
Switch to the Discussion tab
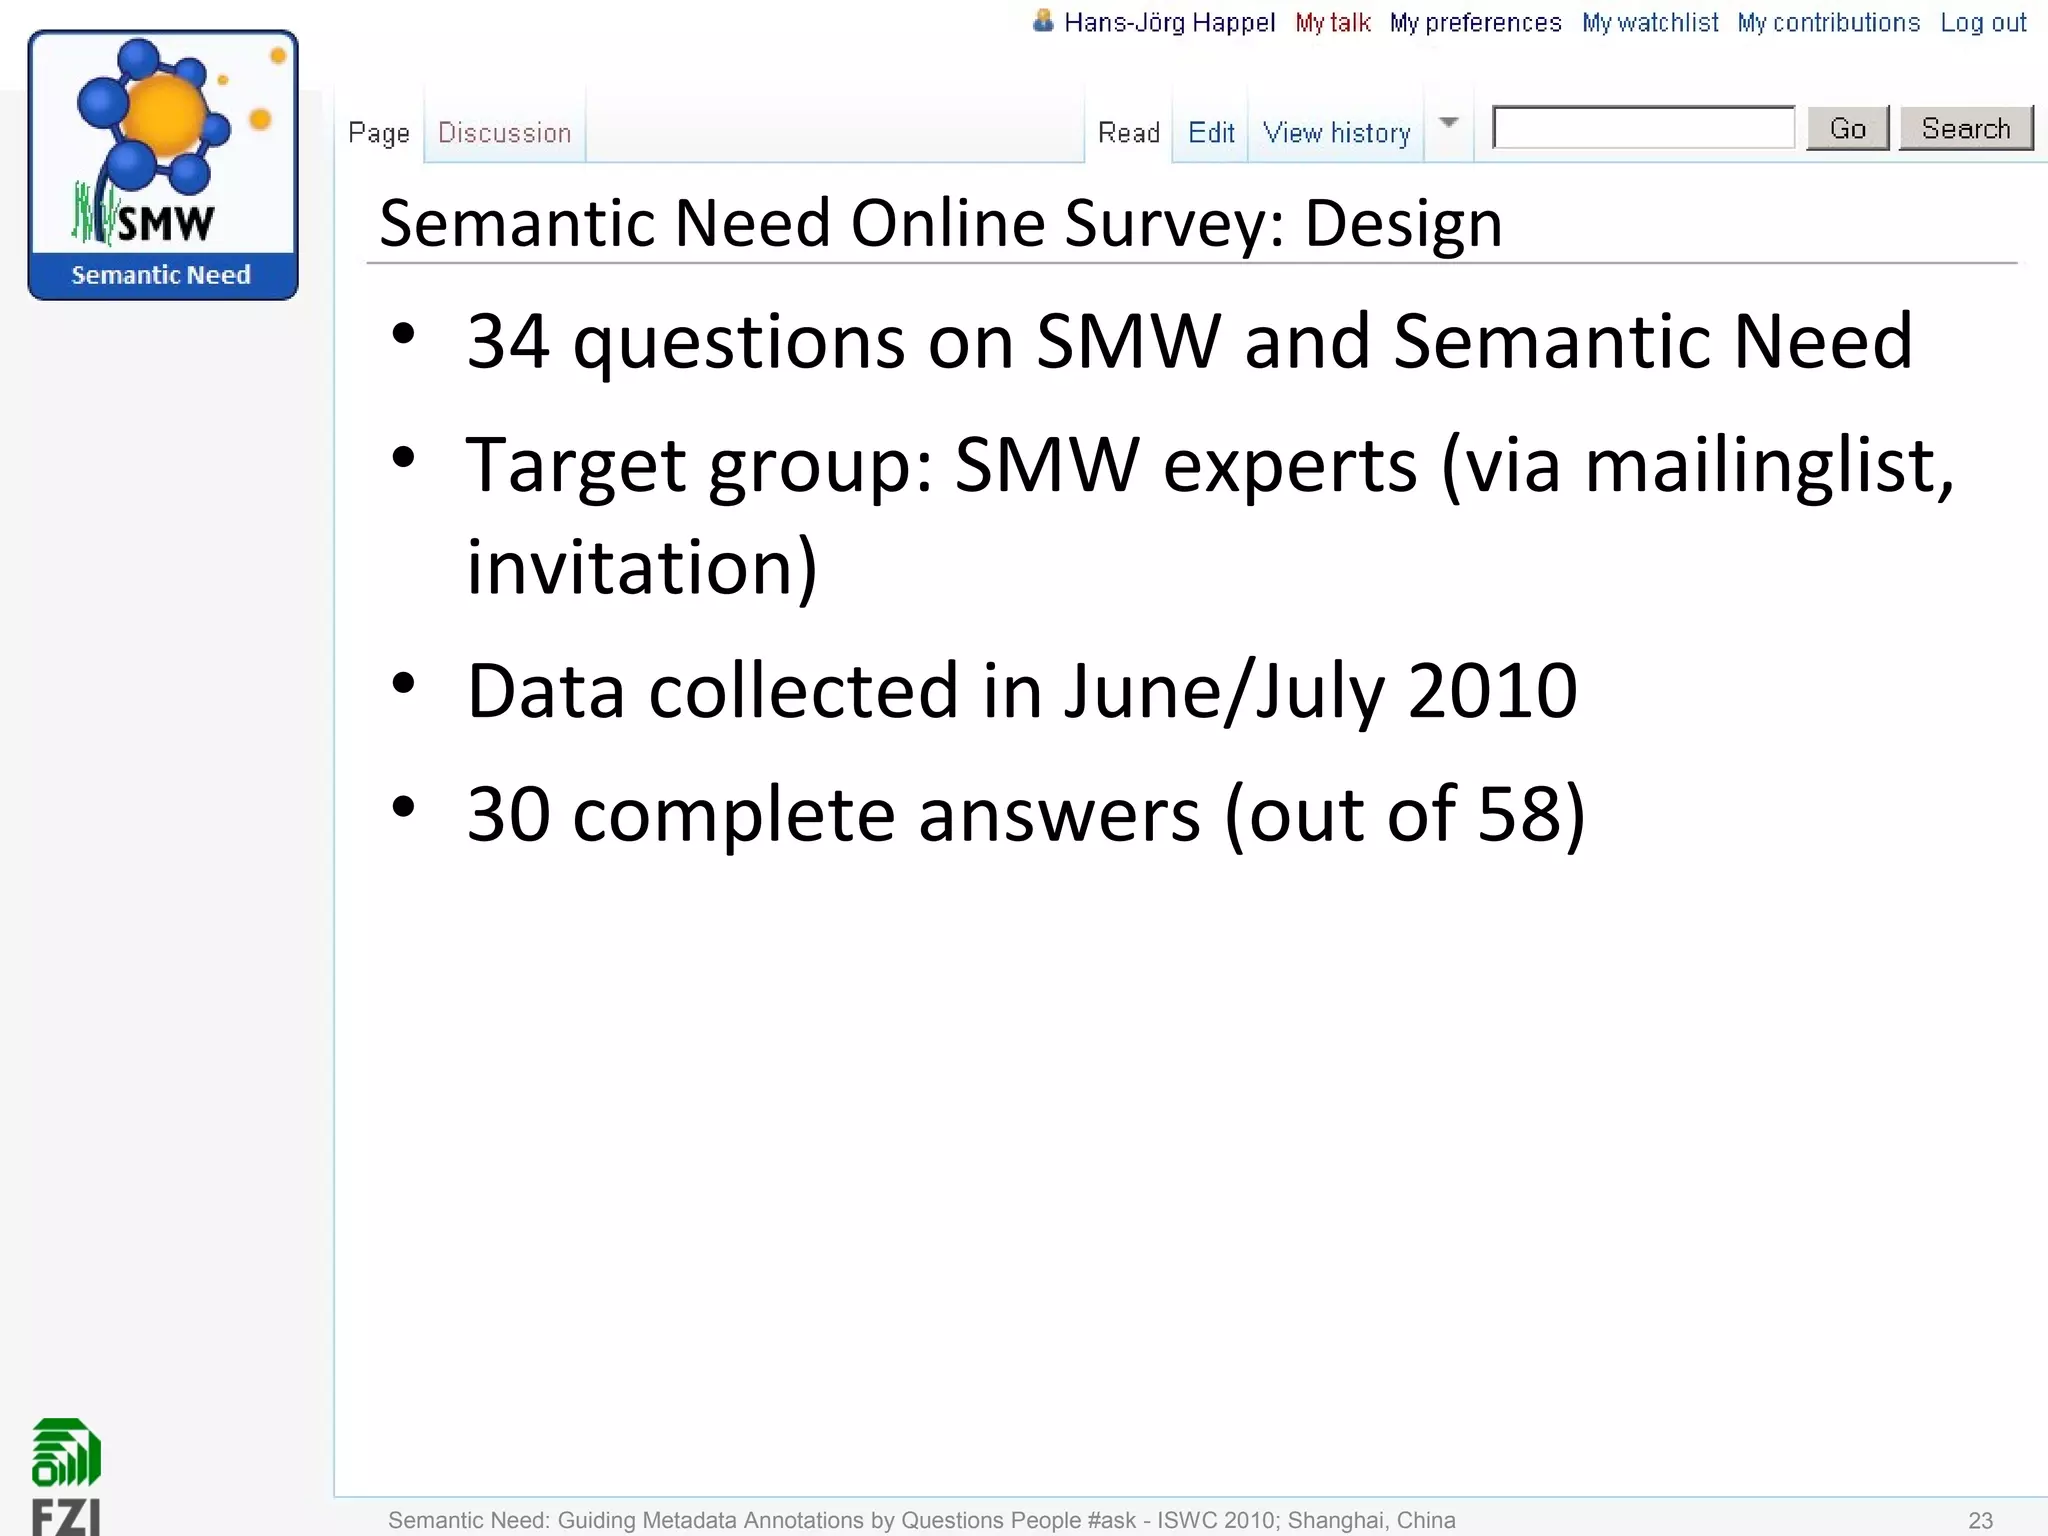tap(505, 132)
